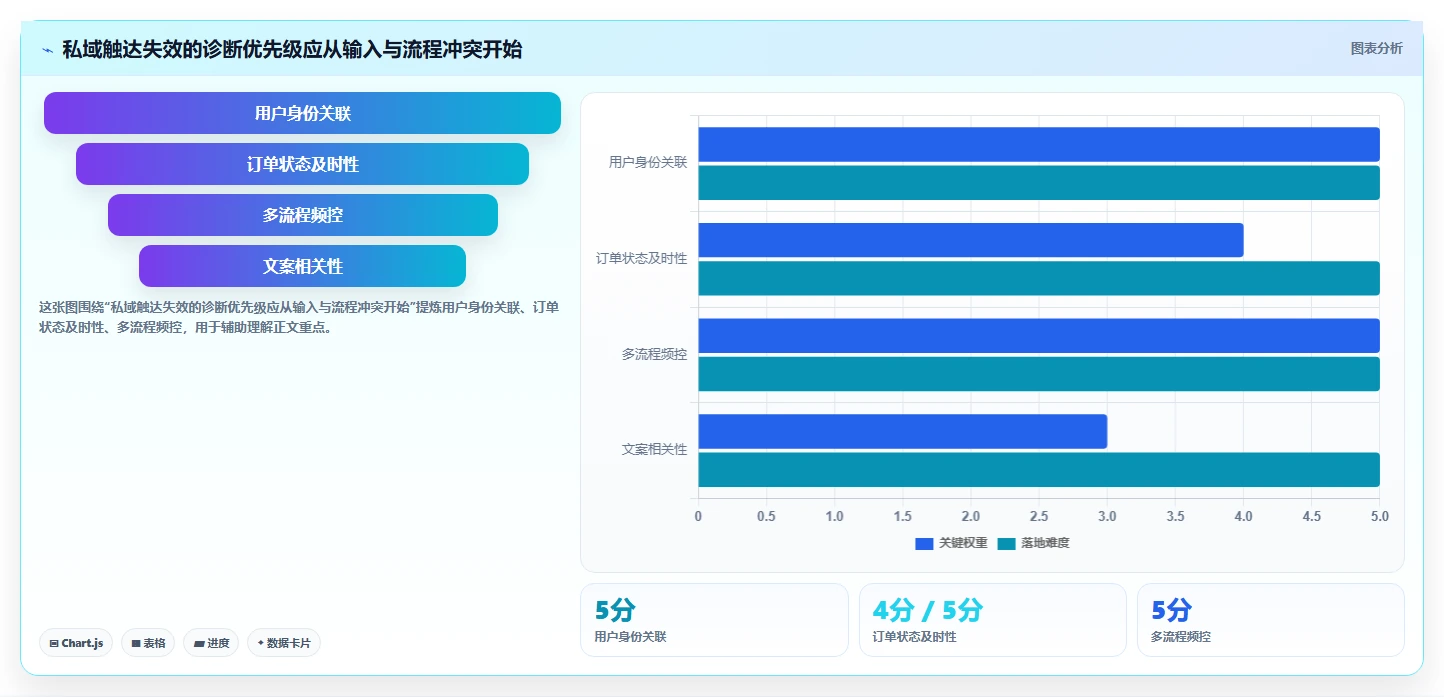Click the Chart.js tag chip
The height and width of the screenshot is (697, 1444).
pyautogui.click(x=76, y=643)
